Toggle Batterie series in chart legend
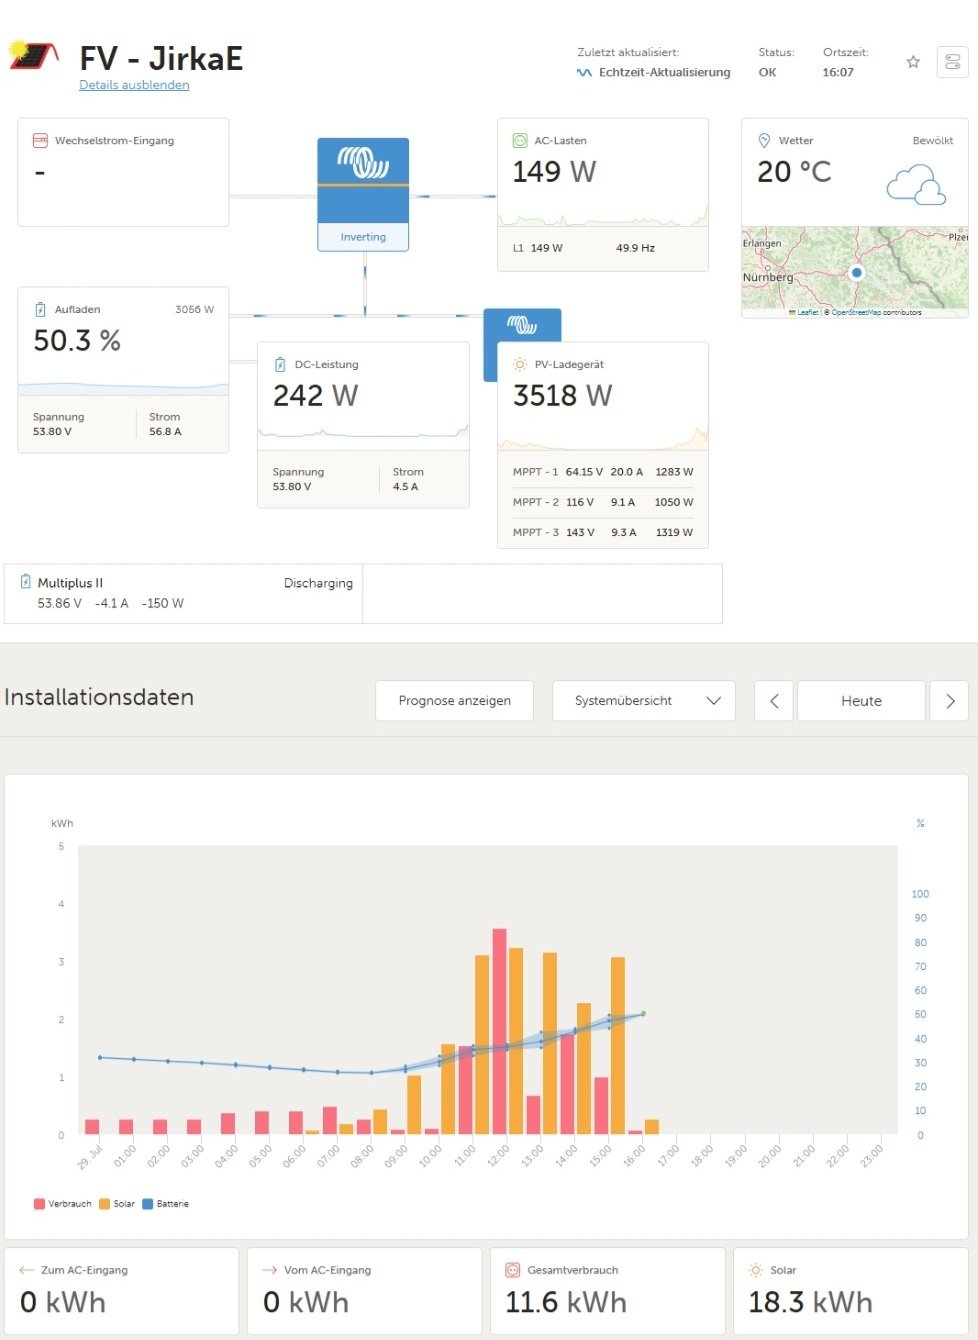Image resolution: width=978 pixels, height=1340 pixels. pos(165,1204)
